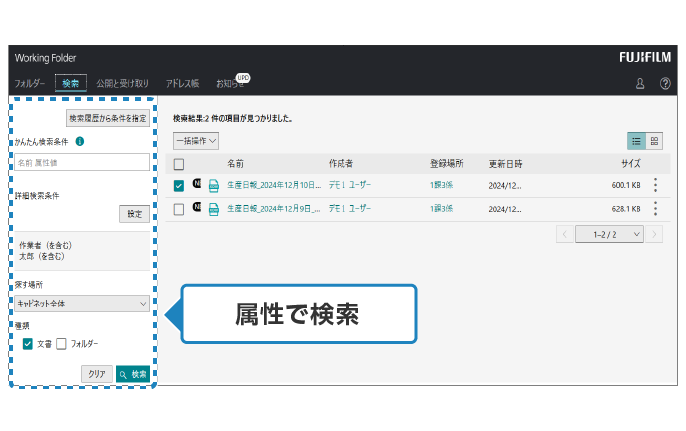Click 検索履歴から条件を指定 button

[108, 118]
